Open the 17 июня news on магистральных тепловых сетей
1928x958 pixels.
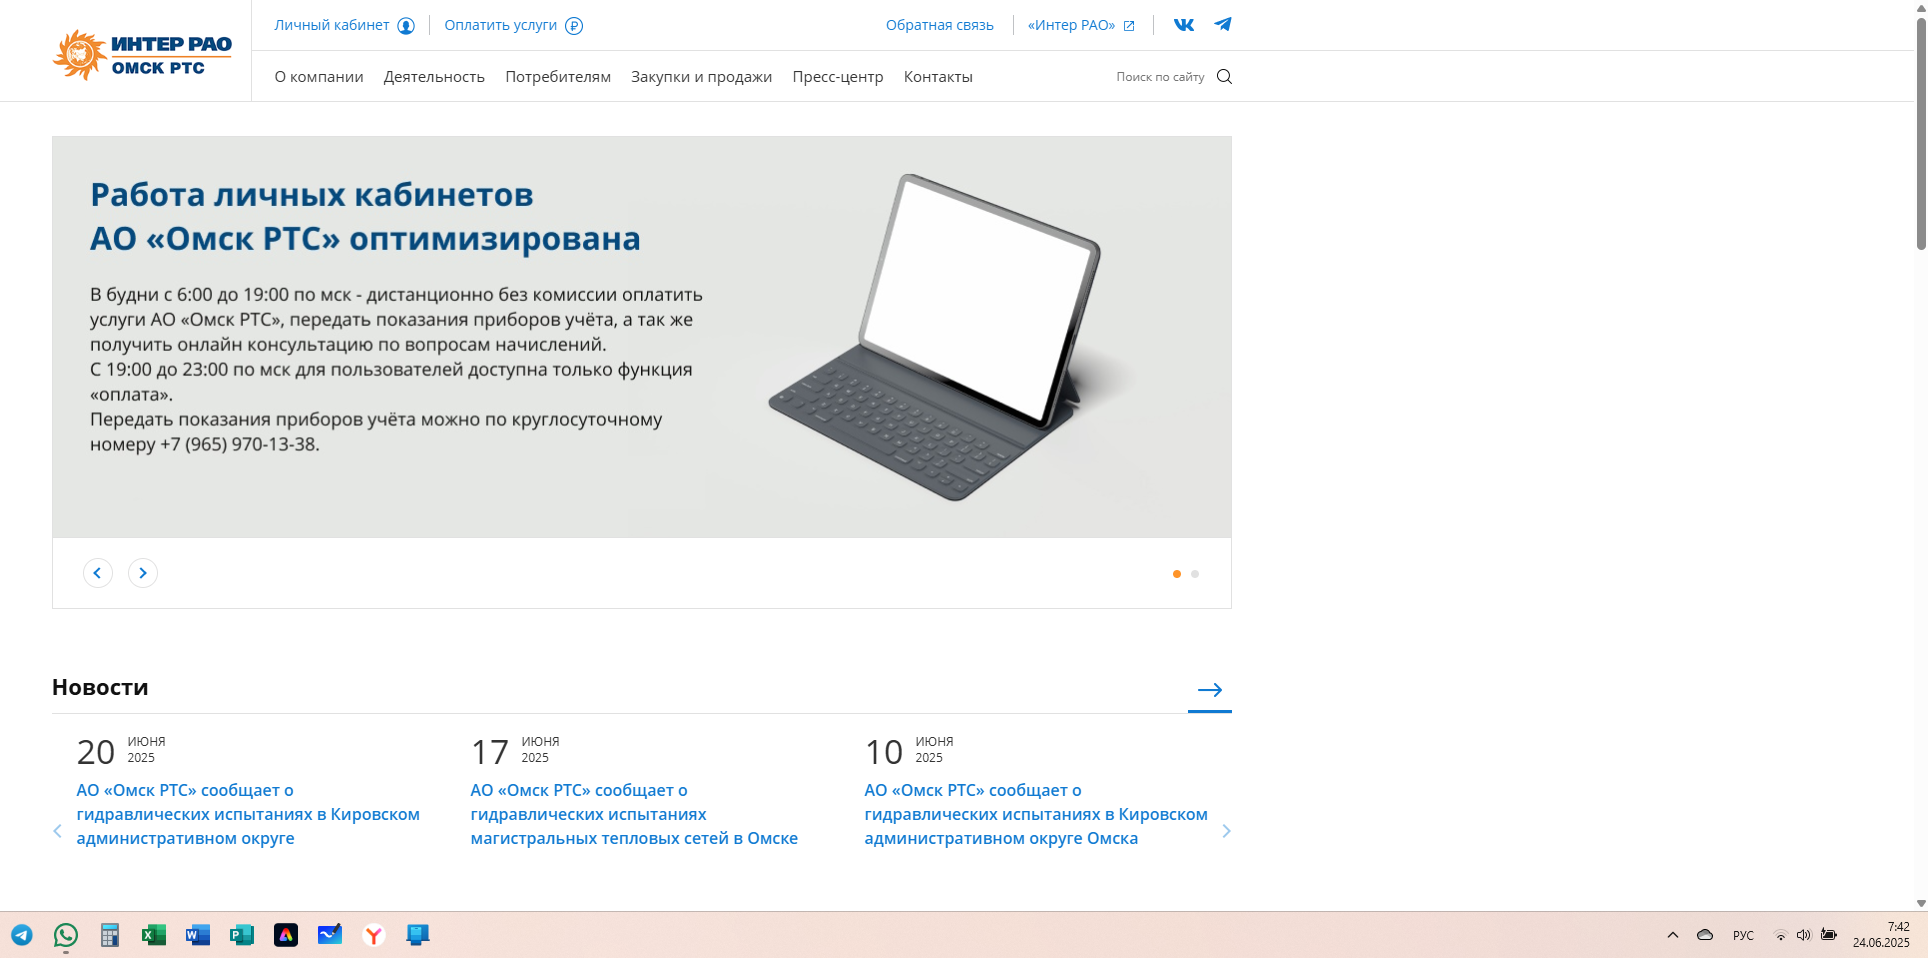click(x=634, y=814)
